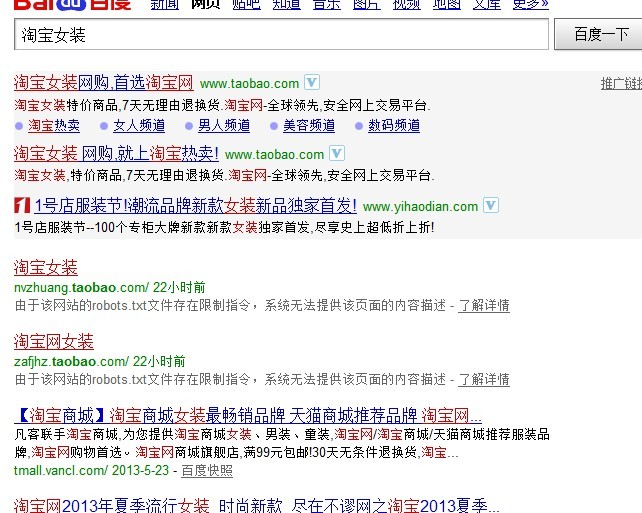Open ad 淘宝女装 网购,就上淘宝热卖!
642x513 pixels.
pos(116,154)
